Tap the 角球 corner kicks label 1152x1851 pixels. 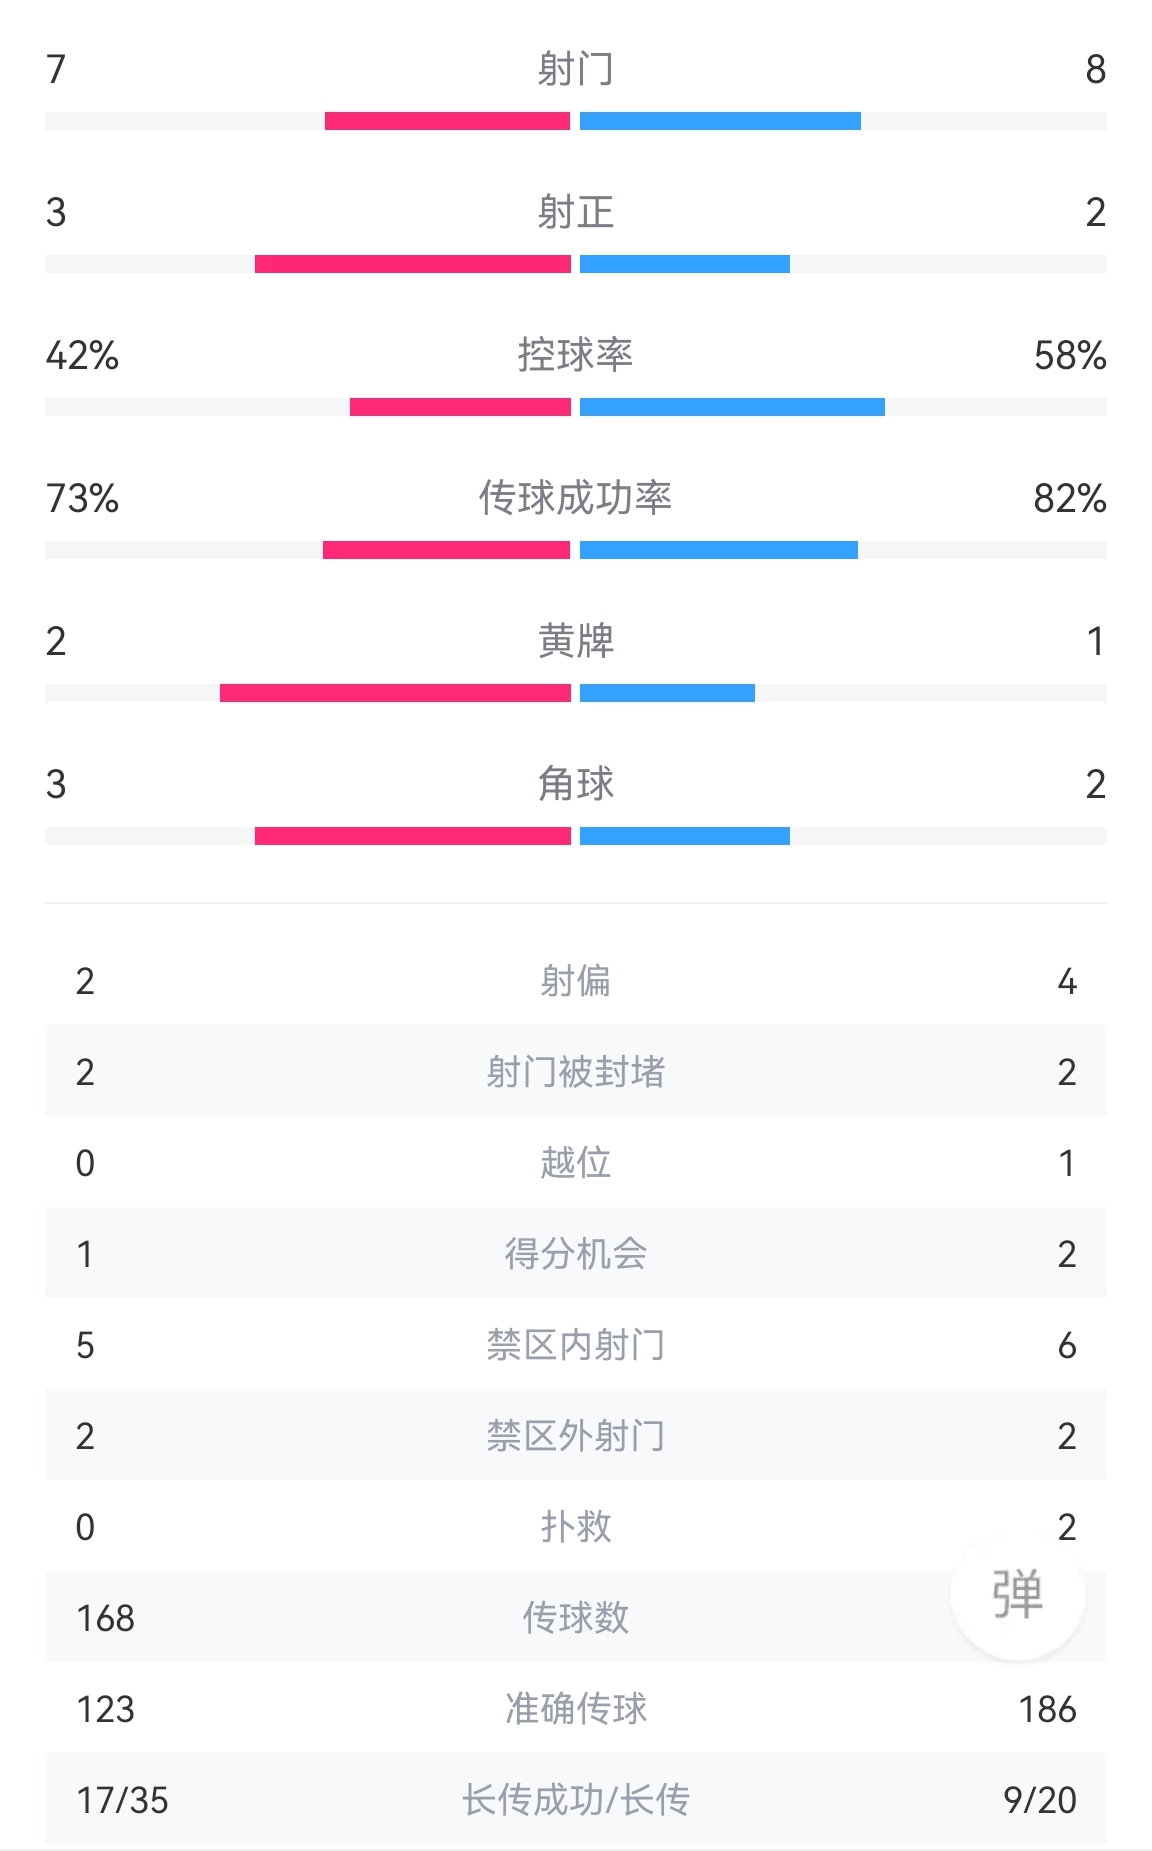(575, 784)
